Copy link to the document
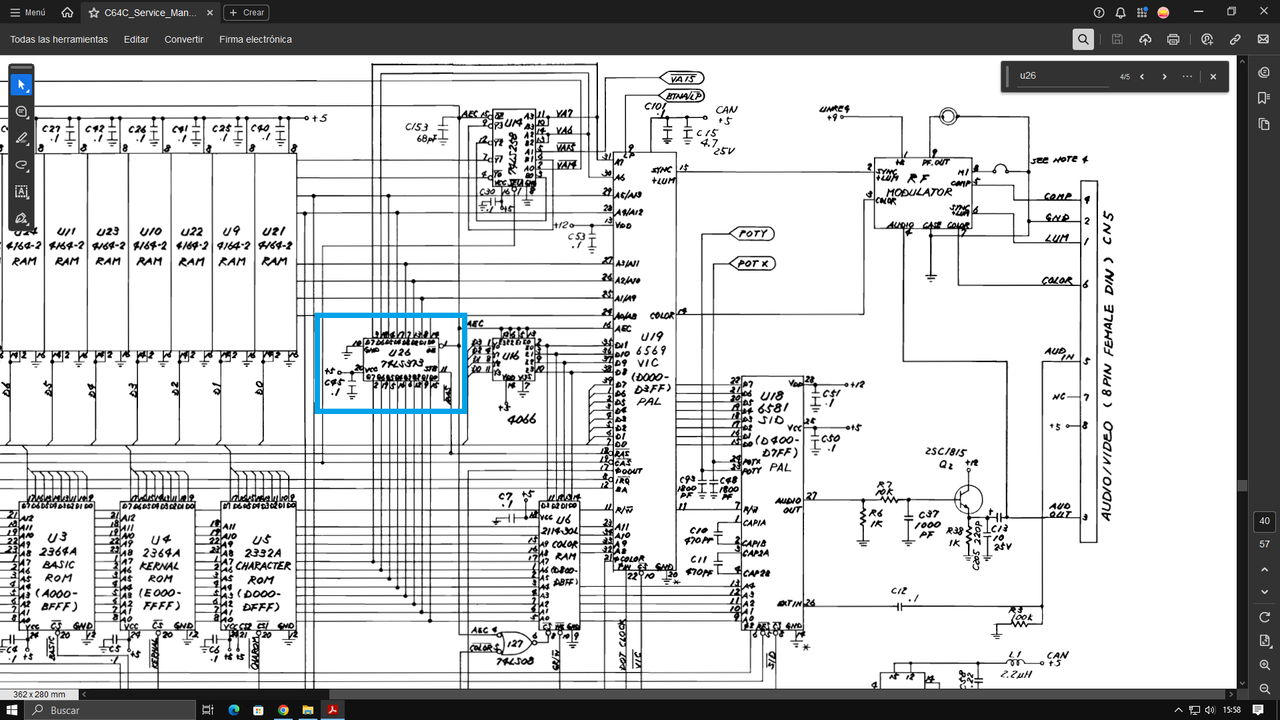Image resolution: width=1280 pixels, height=720 pixels. pos(1235,39)
